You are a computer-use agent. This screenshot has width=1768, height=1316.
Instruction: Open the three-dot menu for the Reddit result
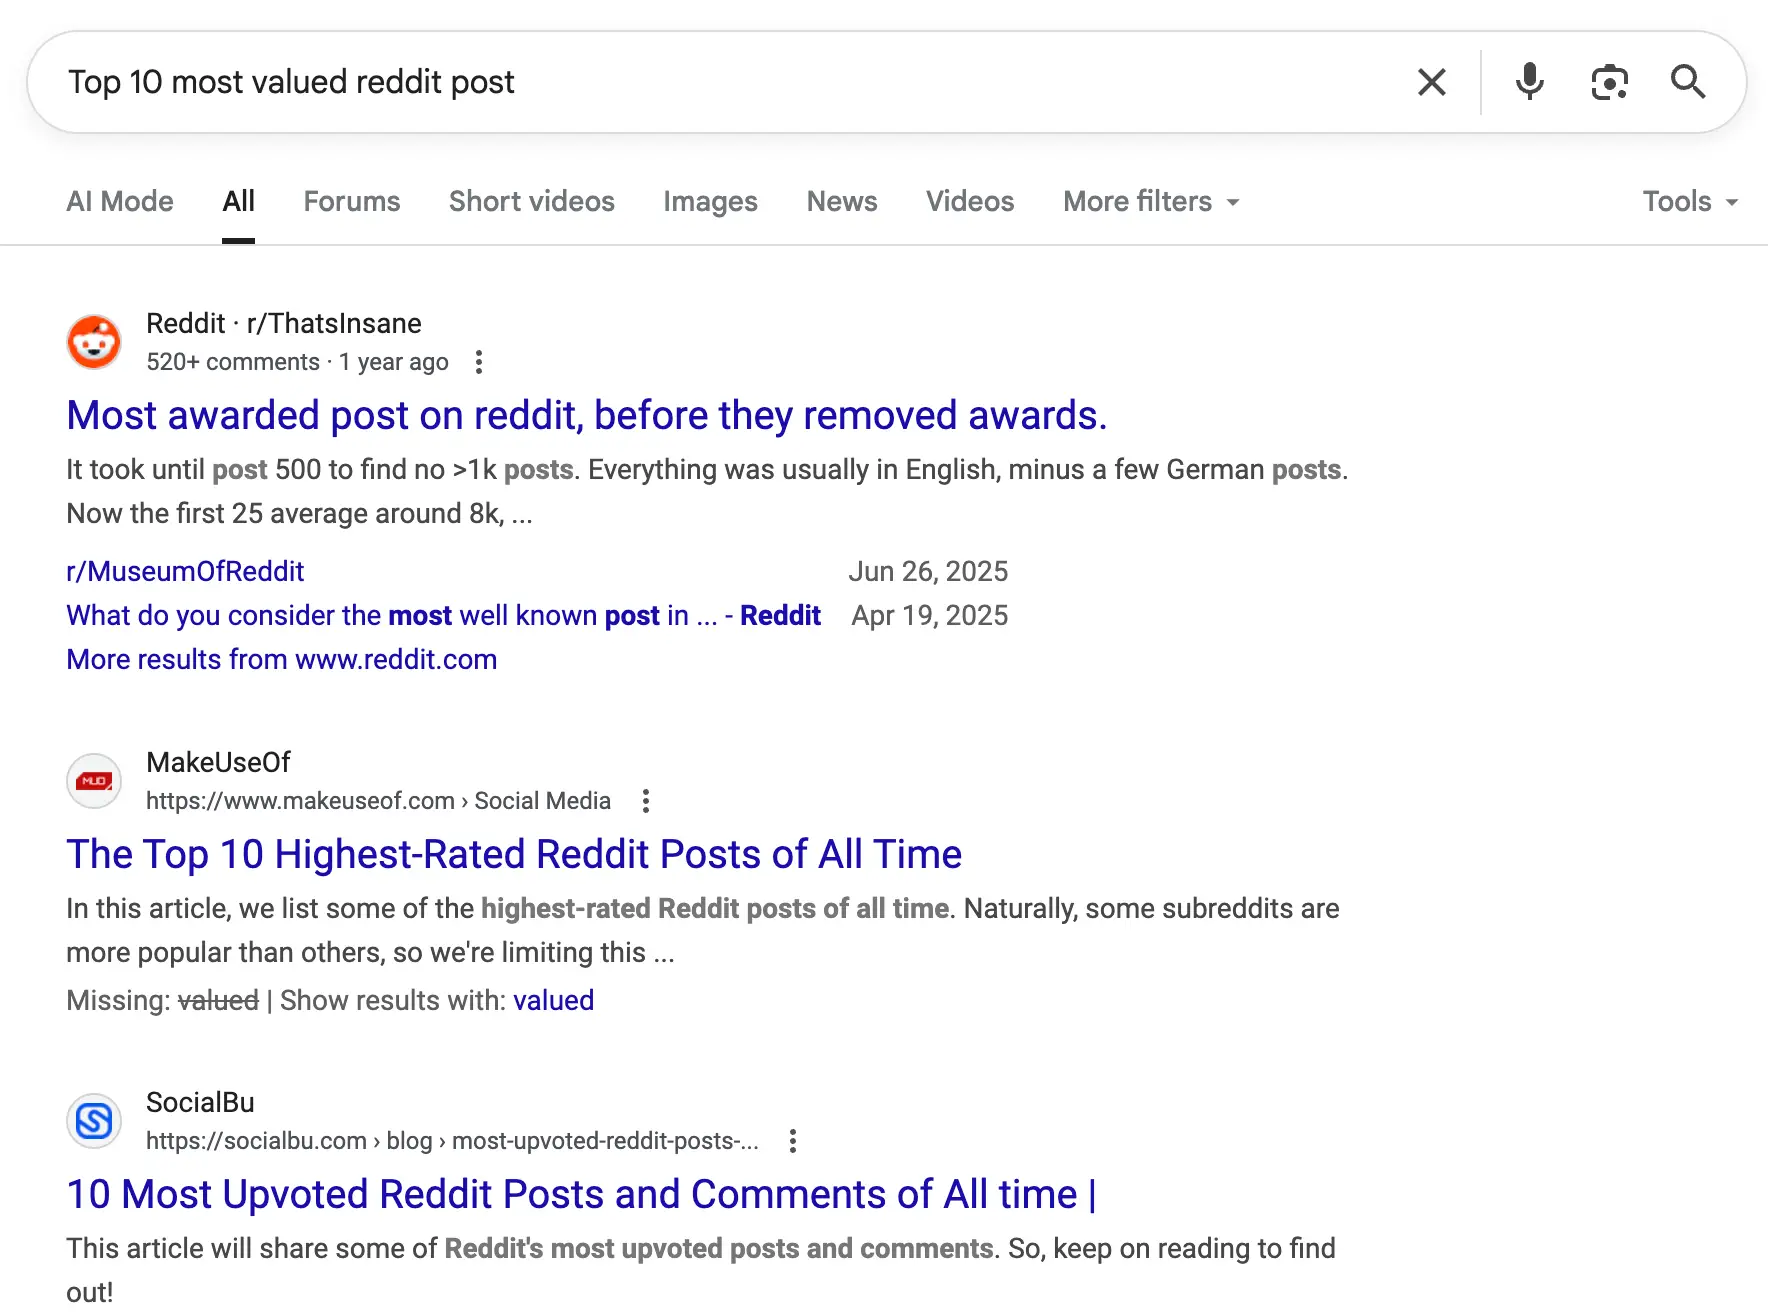pyautogui.click(x=479, y=362)
